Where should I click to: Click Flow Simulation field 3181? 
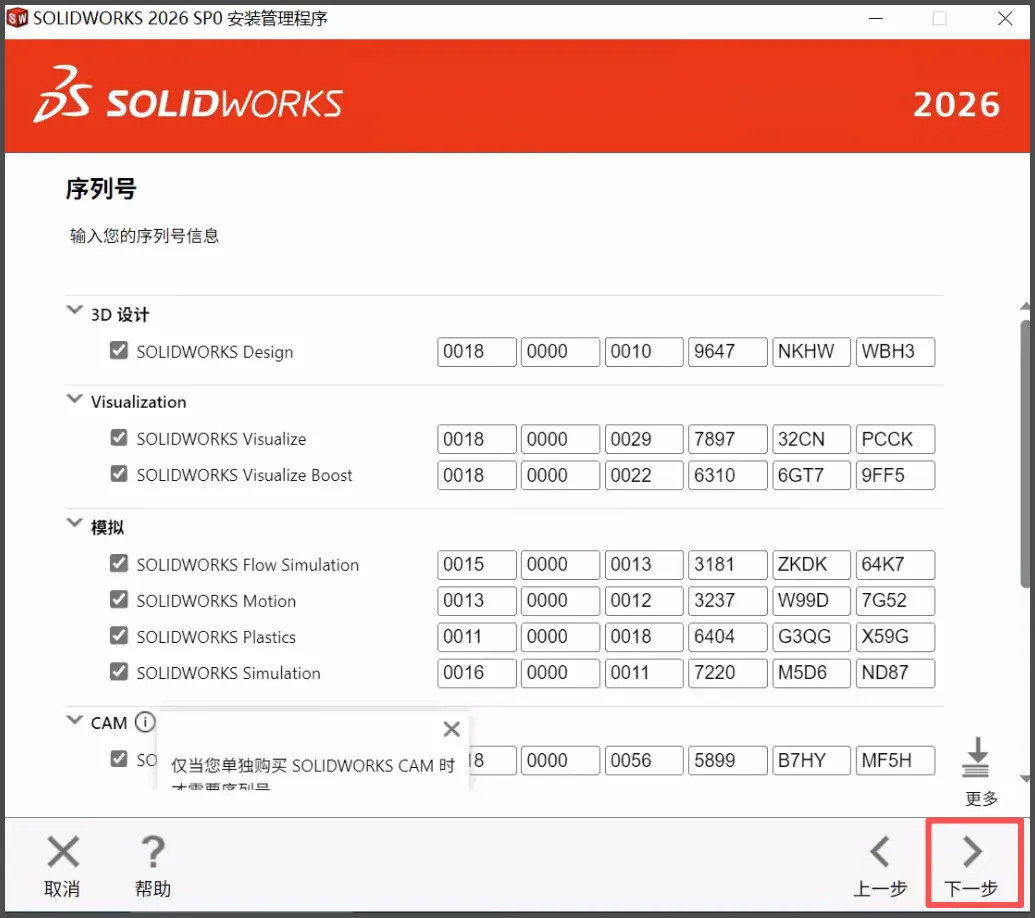click(727, 564)
